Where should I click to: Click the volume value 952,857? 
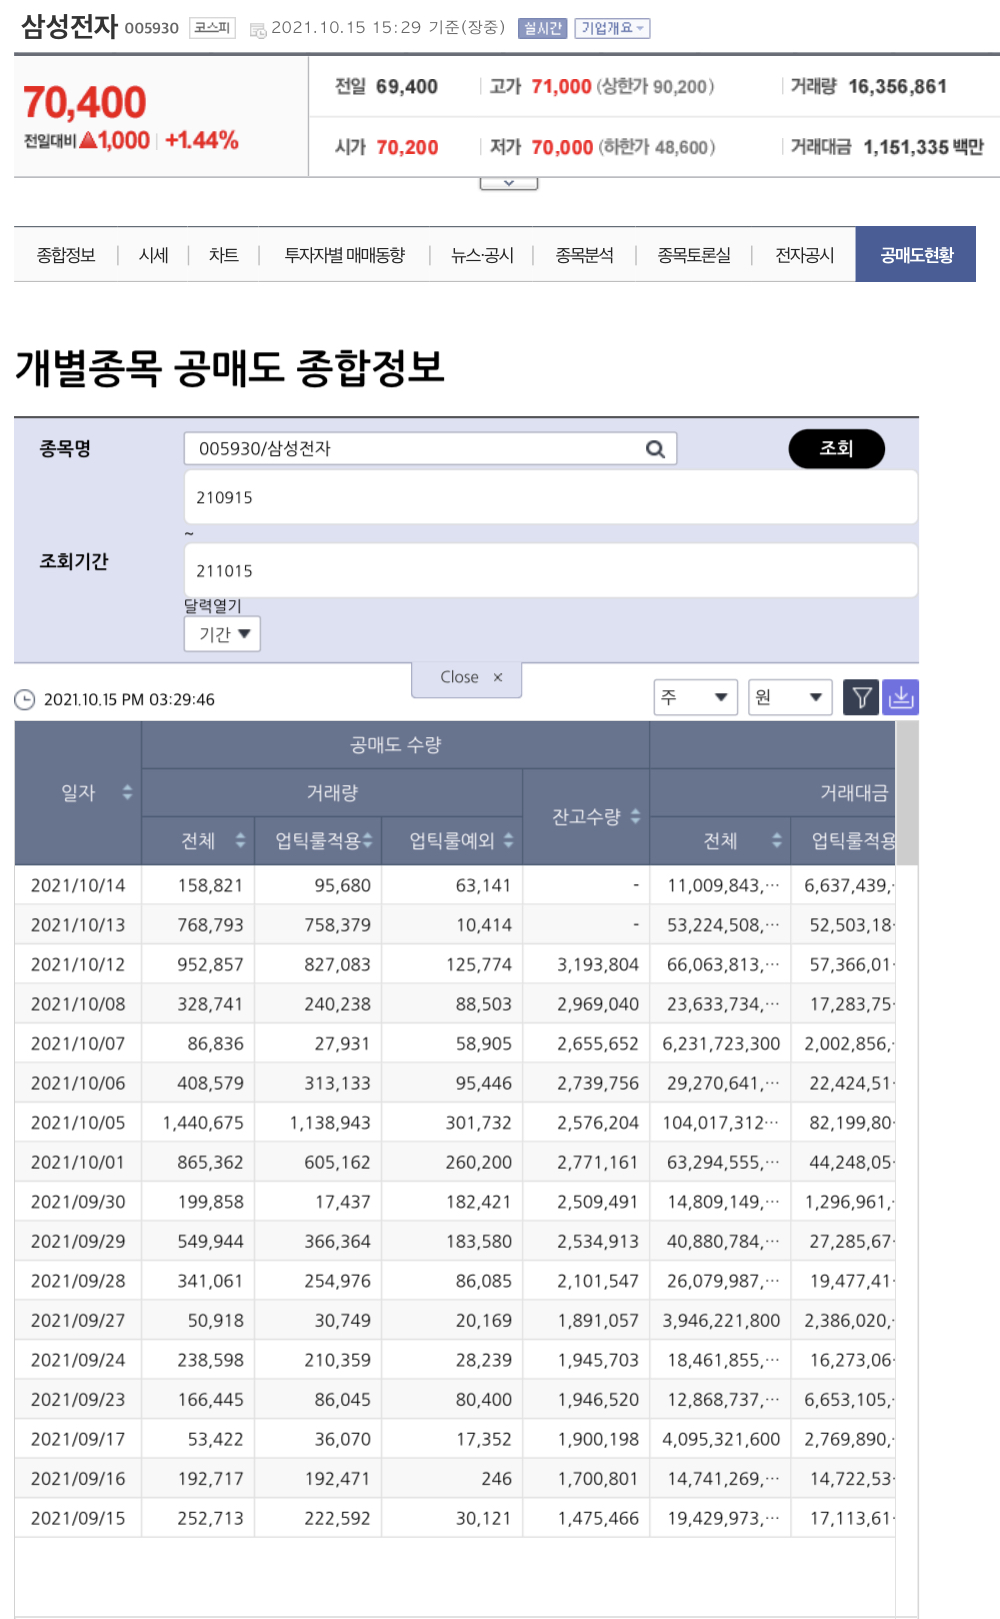tap(210, 964)
